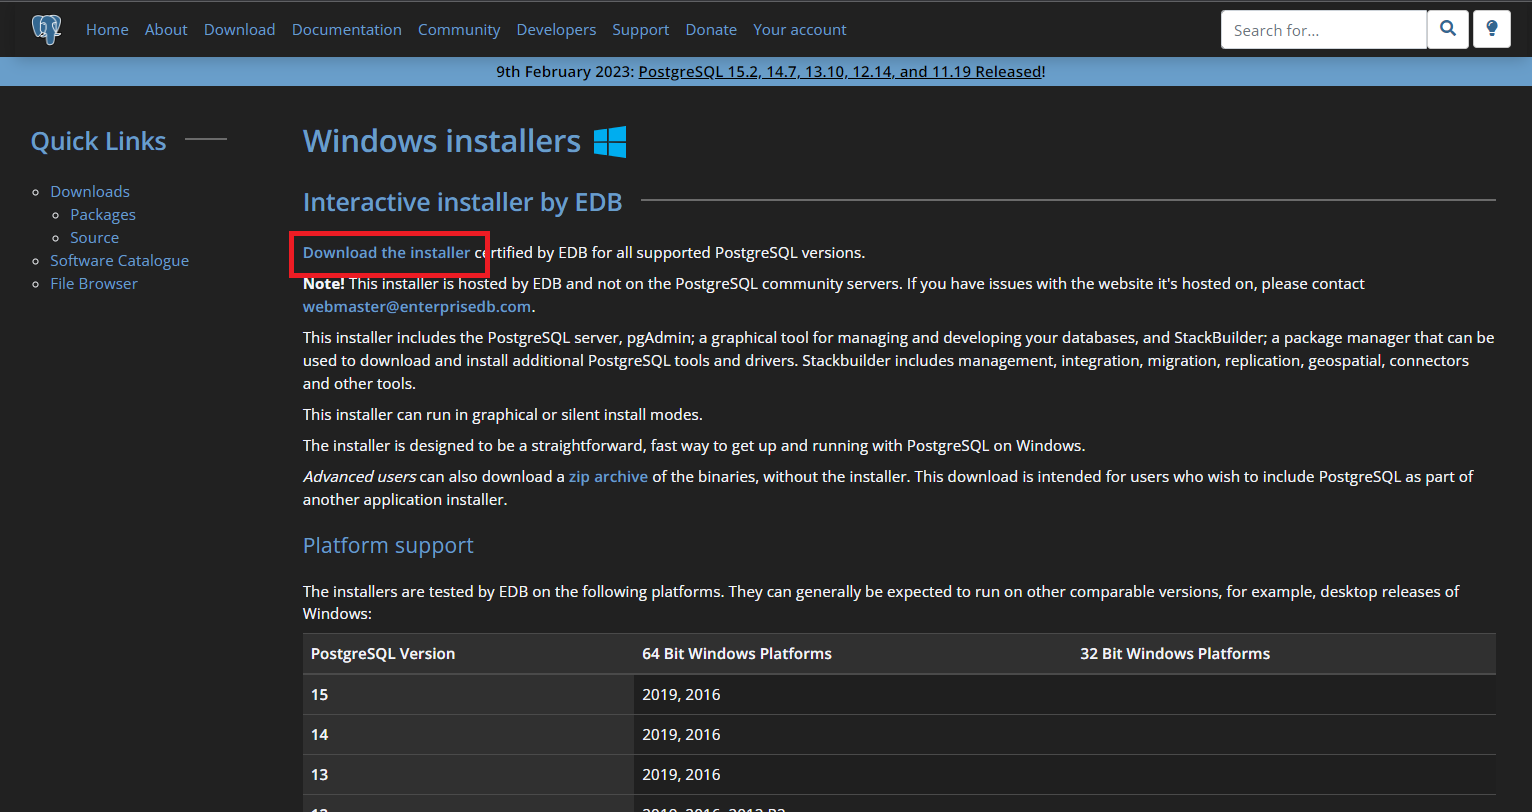Email webmaster@enterprisedb.com via the link
The height and width of the screenshot is (812, 1532).
(x=416, y=306)
